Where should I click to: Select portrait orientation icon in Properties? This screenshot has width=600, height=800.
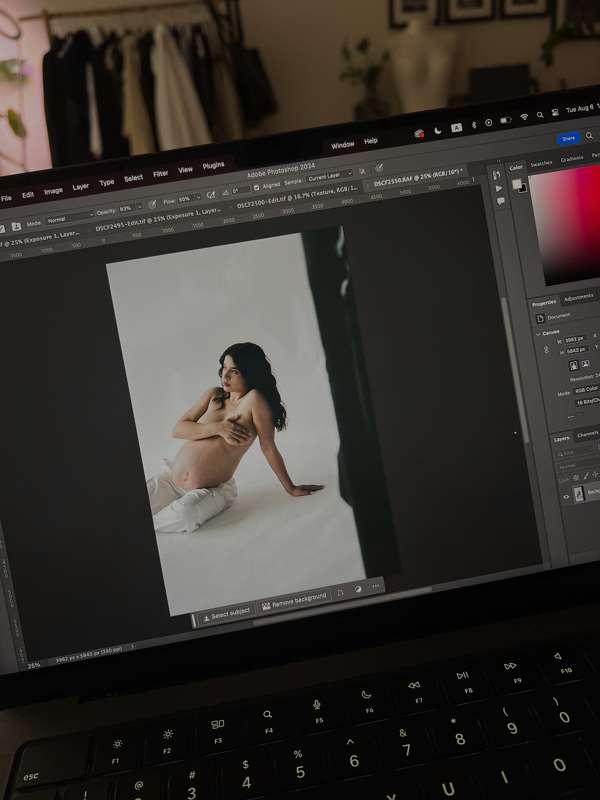(574, 365)
